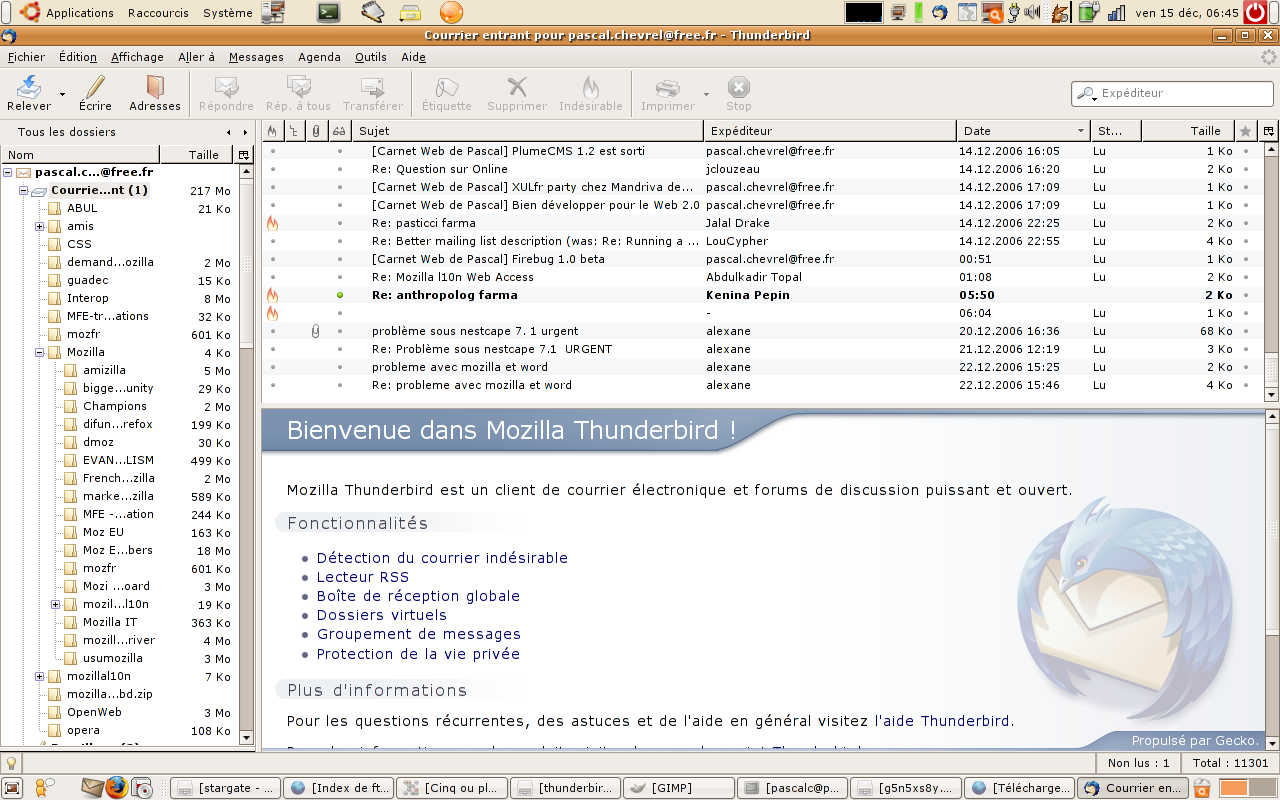This screenshot has height=800, width=1280.
Task: Sort messages by Sujet column
Action: coord(528,131)
